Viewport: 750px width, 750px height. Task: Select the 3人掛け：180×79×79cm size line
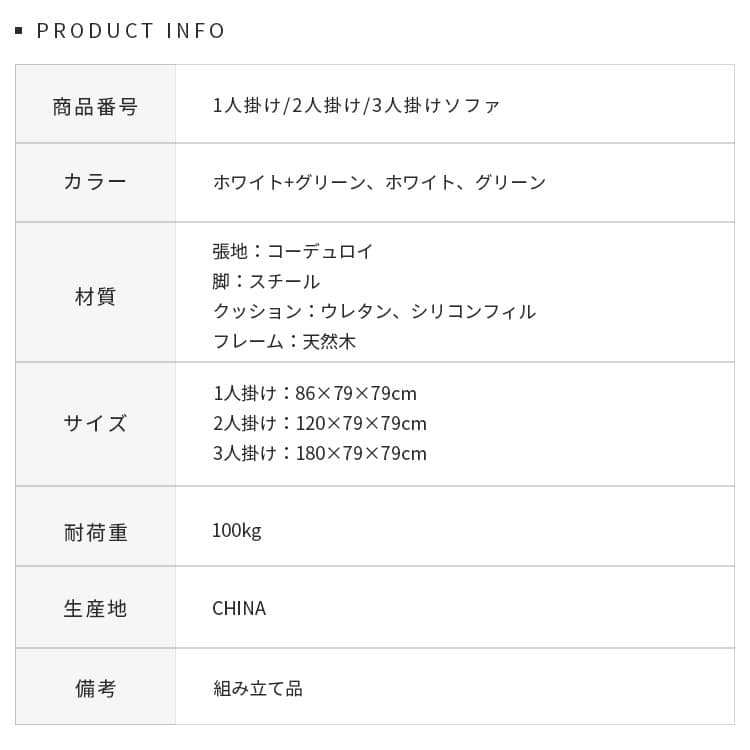pyautogui.click(x=319, y=453)
